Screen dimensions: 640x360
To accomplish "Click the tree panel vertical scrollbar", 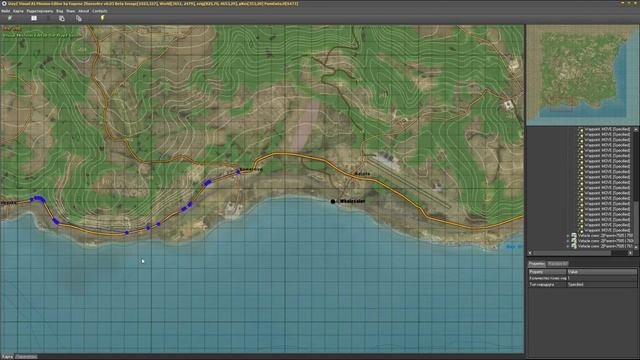I will click(636, 188).
